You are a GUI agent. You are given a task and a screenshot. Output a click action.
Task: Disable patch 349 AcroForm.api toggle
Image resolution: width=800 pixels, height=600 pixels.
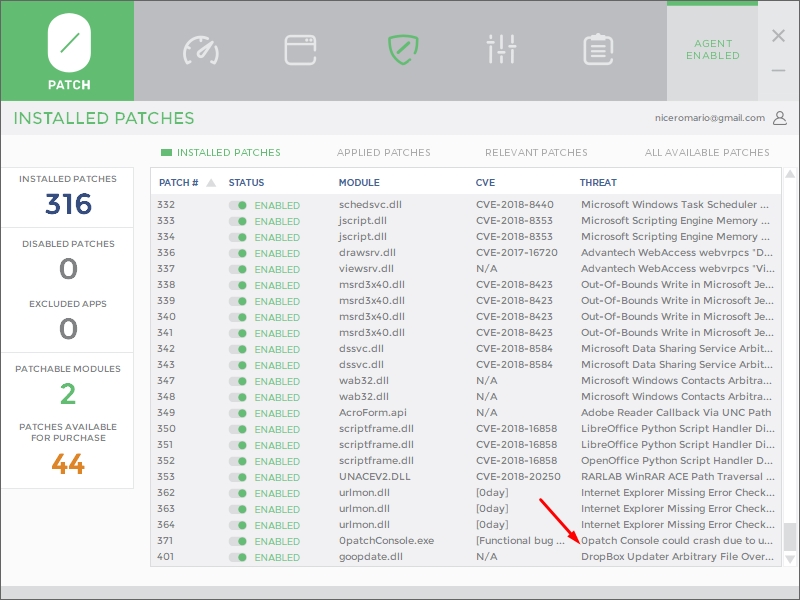[x=238, y=413]
